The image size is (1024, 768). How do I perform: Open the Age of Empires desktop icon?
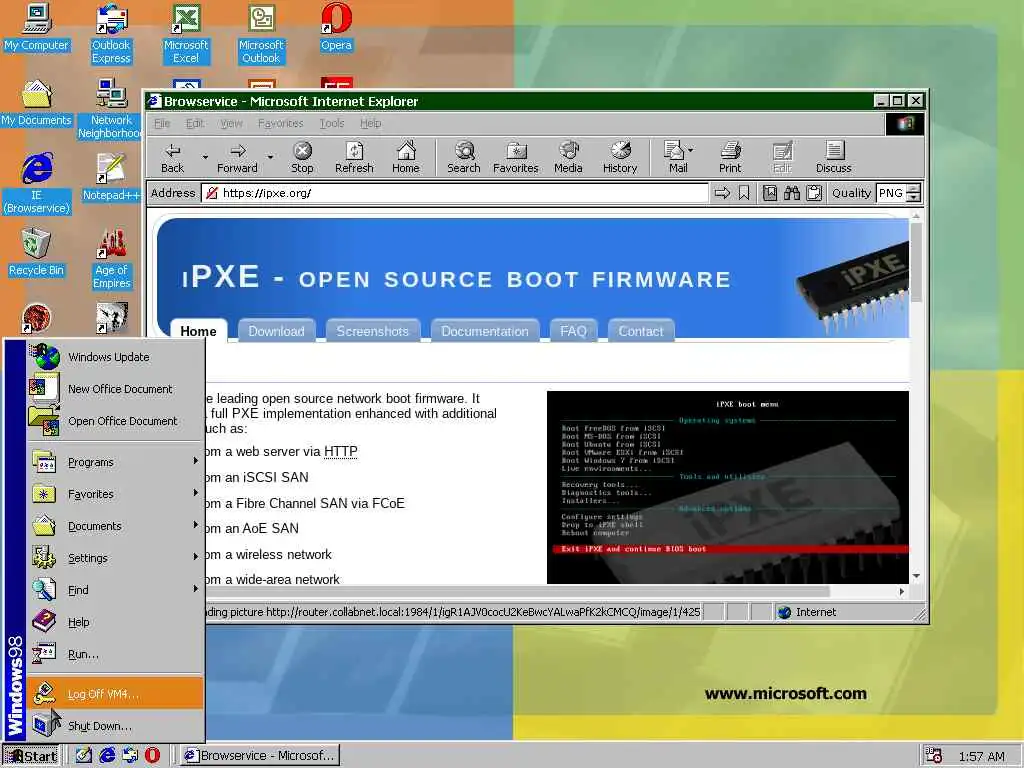pos(112,259)
